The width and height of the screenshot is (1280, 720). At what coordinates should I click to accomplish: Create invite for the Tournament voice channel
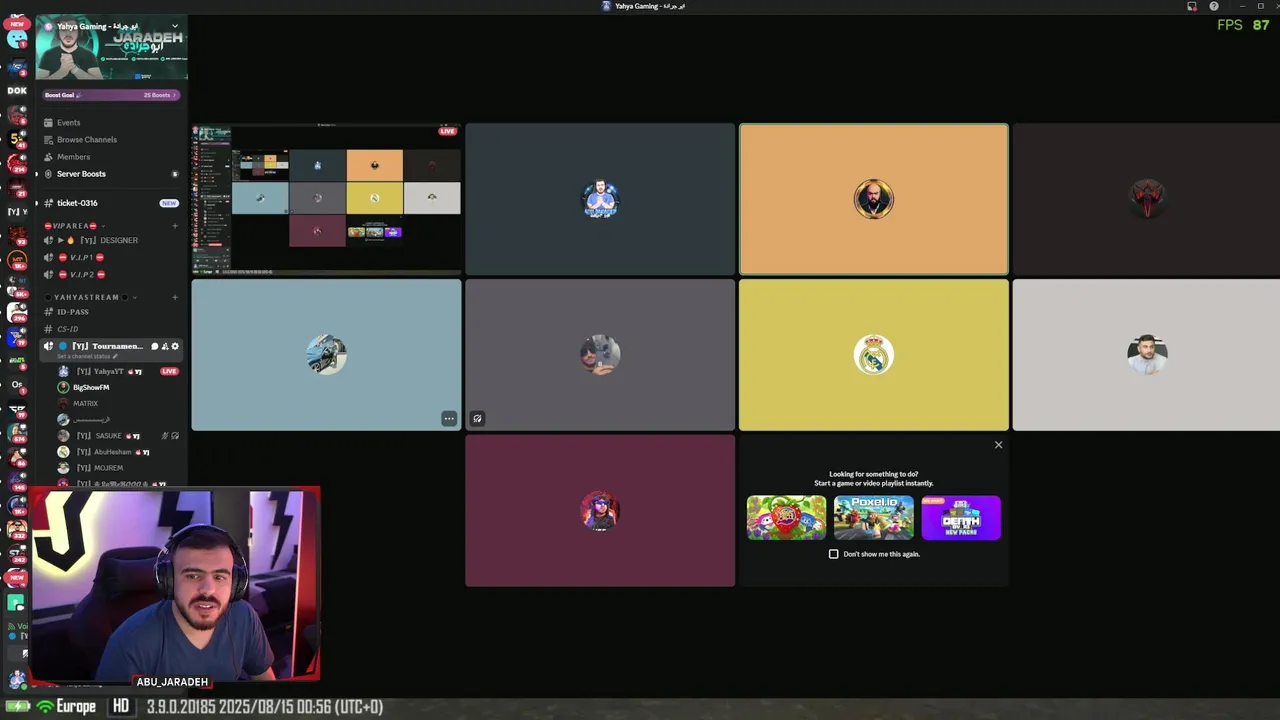165,346
